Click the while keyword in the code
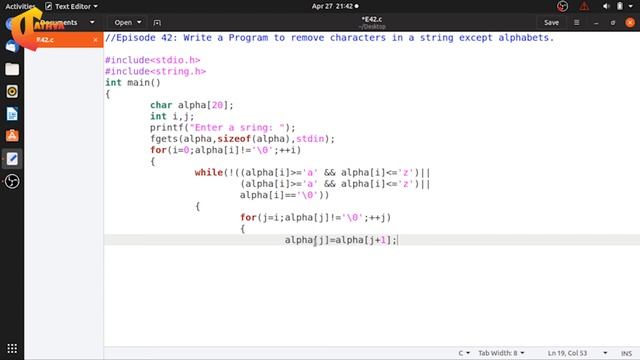 point(209,173)
